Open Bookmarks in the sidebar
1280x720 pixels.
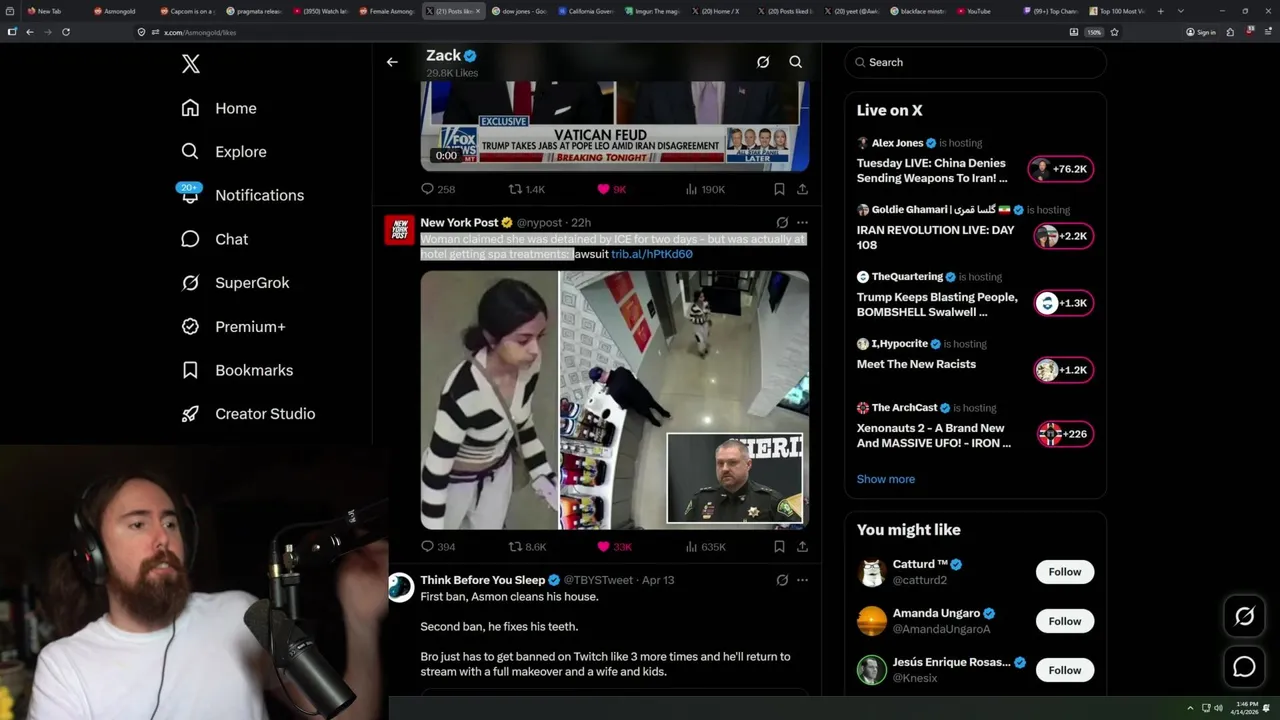[237, 370]
